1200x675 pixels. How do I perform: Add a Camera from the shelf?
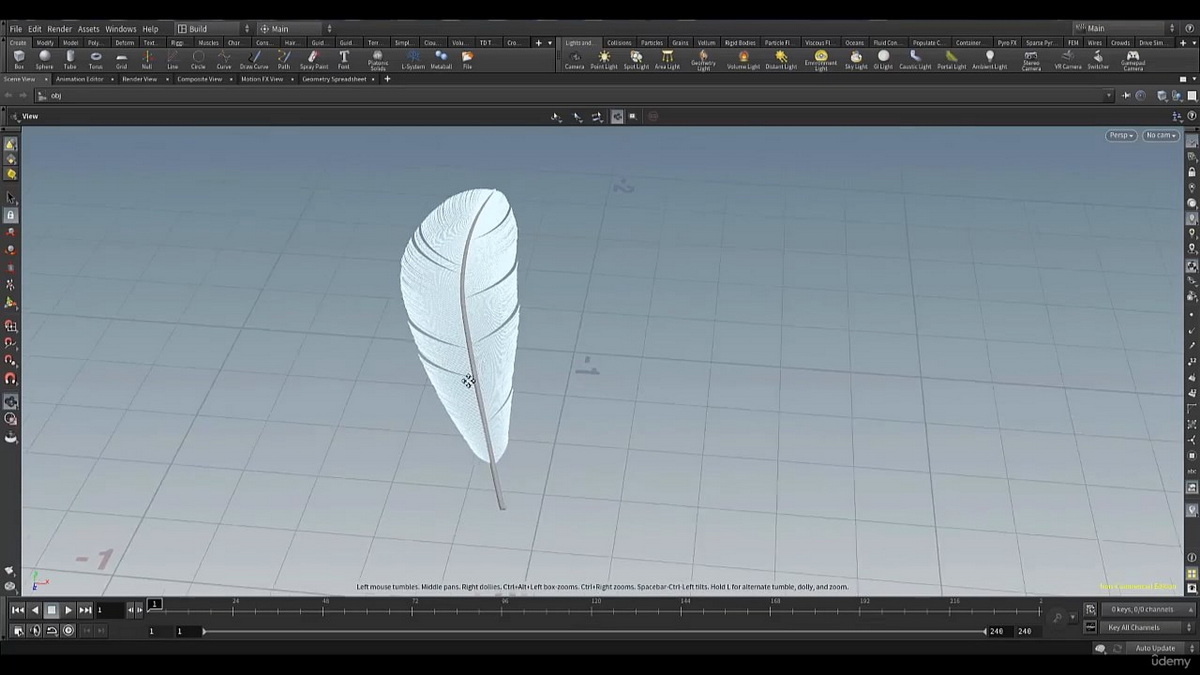[574, 60]
